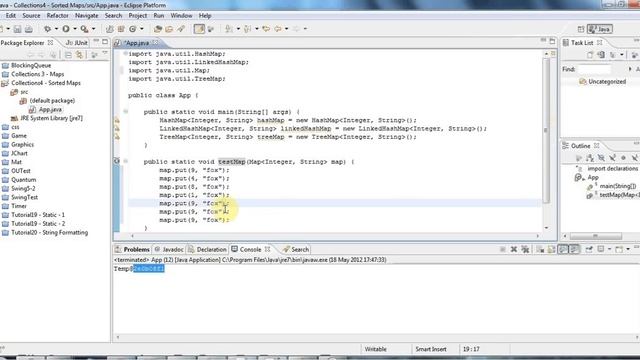Click the New Java Package toolbar icon
This screenshot has height=360, width=640.
121,29
